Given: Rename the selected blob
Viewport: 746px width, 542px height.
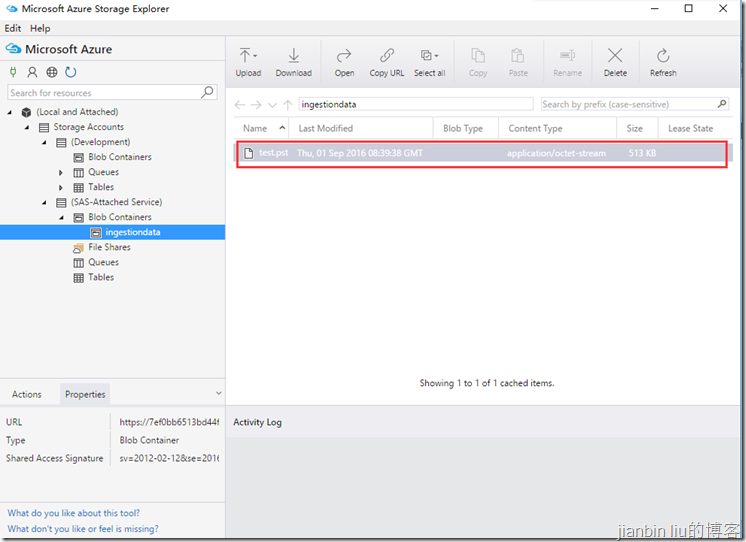Looking at the screenshot, I should [x=567, y=62].
